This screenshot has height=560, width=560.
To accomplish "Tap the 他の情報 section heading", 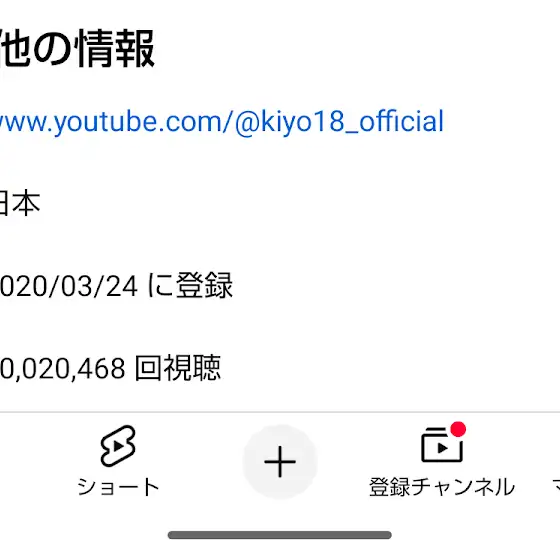I will [77, 49].
